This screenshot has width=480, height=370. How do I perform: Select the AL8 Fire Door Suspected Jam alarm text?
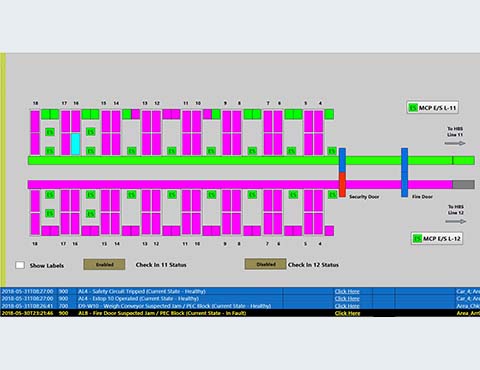[x=162, y=313]
